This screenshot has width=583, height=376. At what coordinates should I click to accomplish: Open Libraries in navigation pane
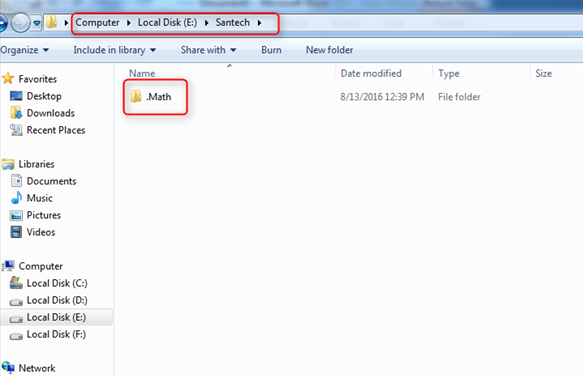[36, 164]
